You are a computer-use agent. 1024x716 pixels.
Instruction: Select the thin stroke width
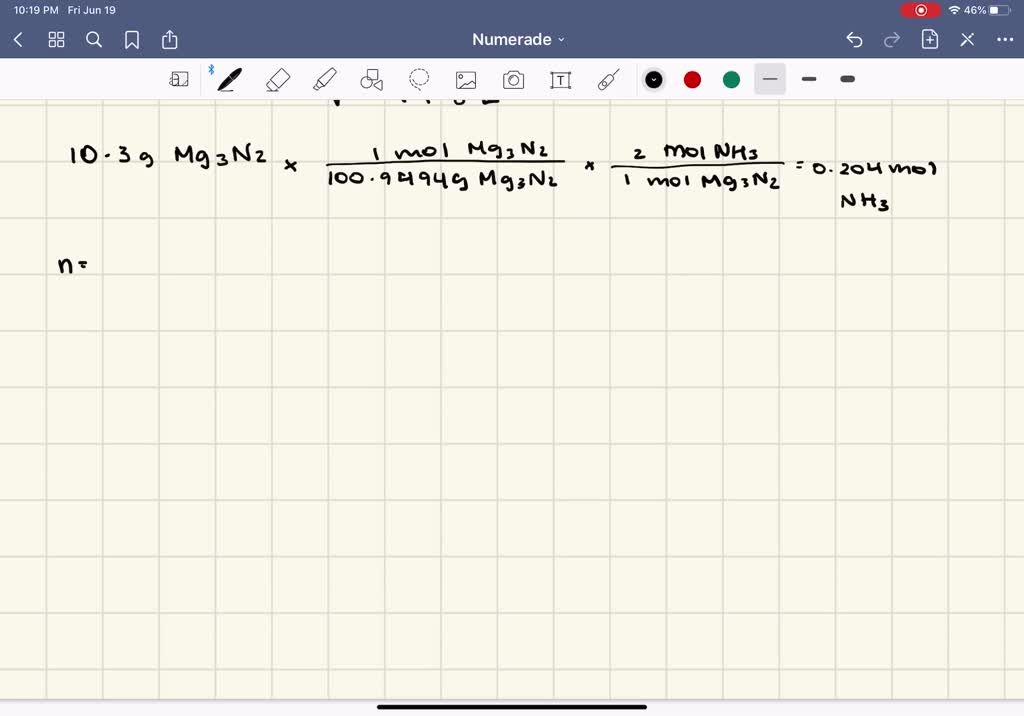pos(770,79)
